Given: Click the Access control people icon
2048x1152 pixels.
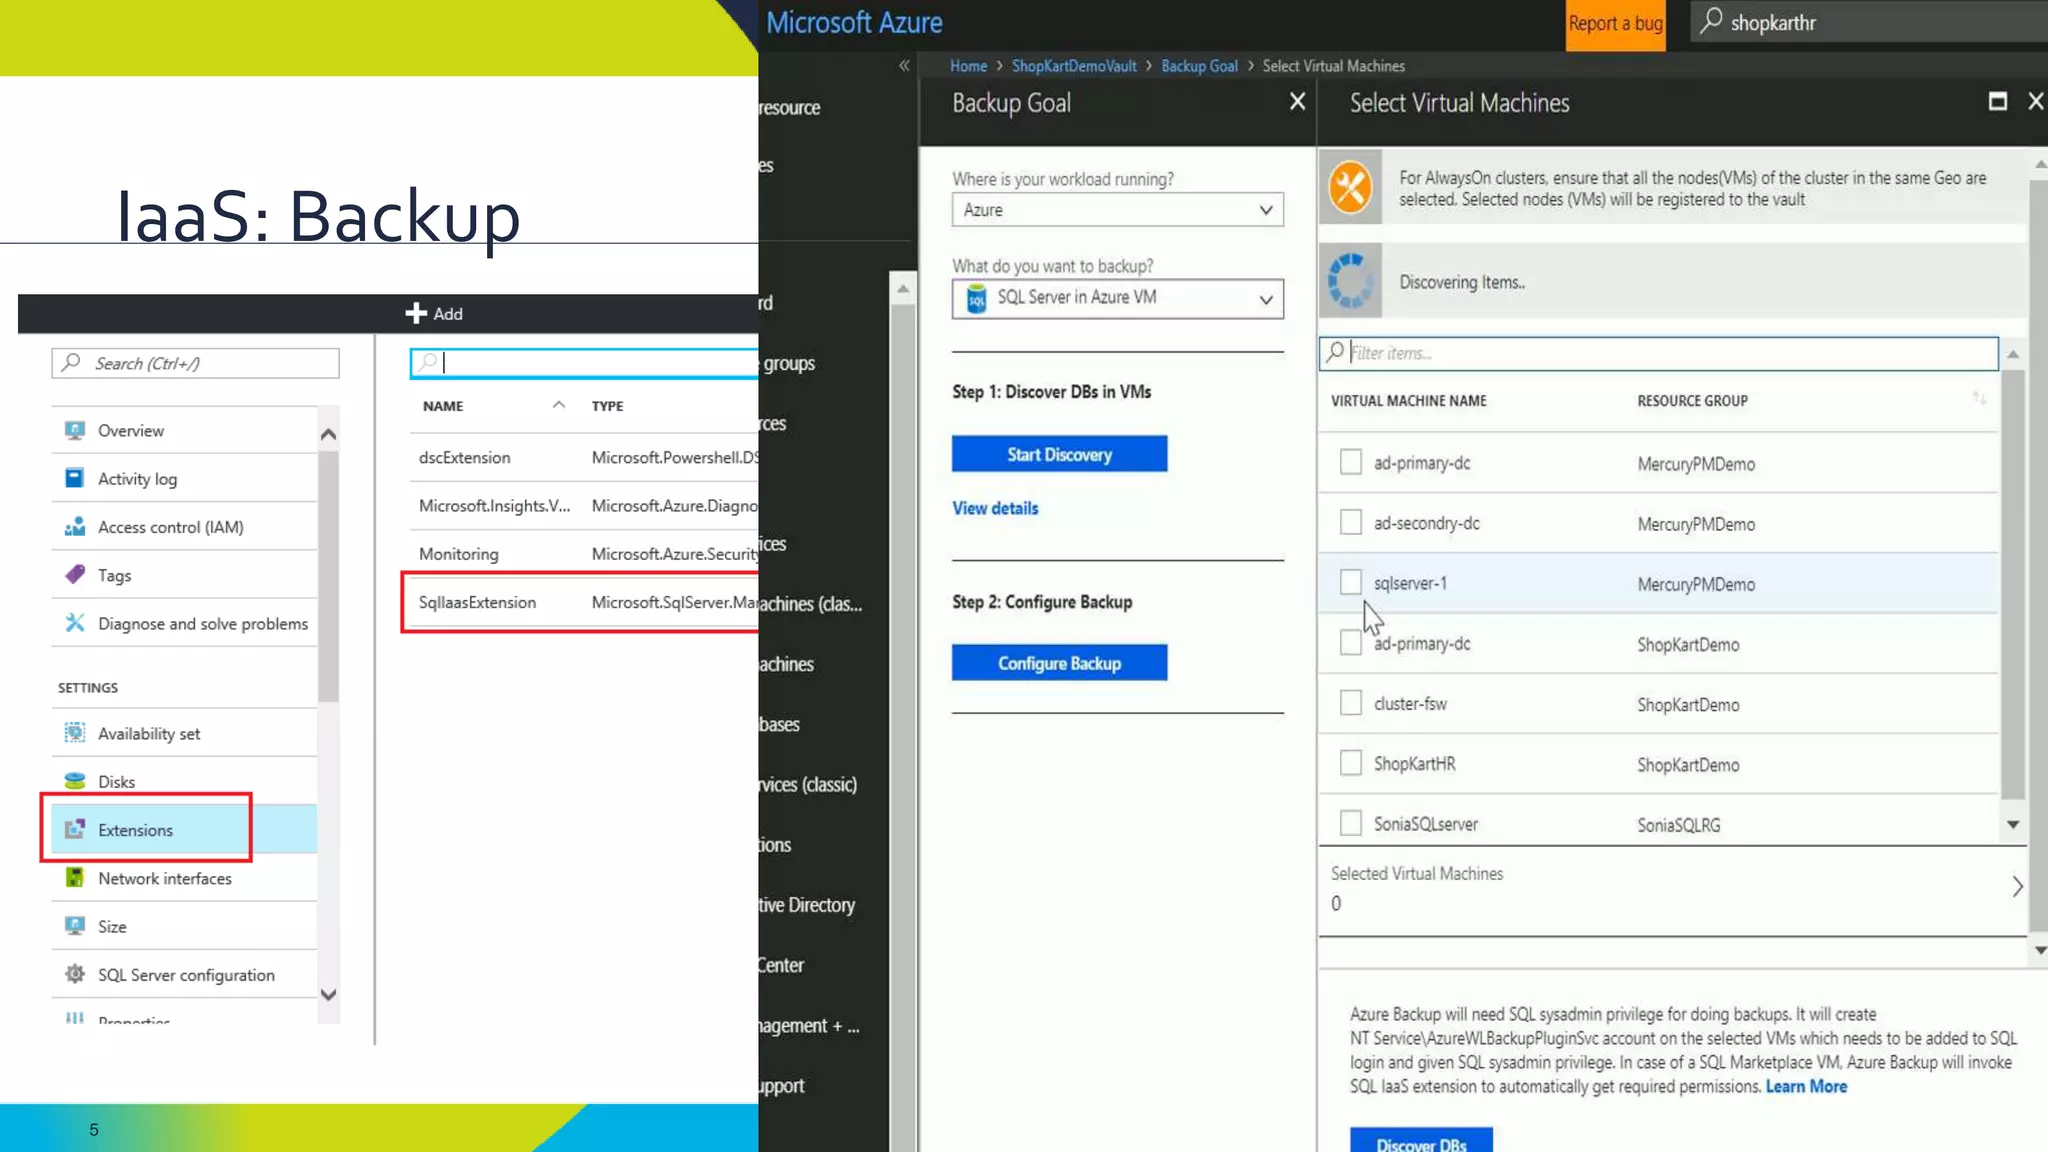Looking at the screenshot, I should click(x=75, y=526).
